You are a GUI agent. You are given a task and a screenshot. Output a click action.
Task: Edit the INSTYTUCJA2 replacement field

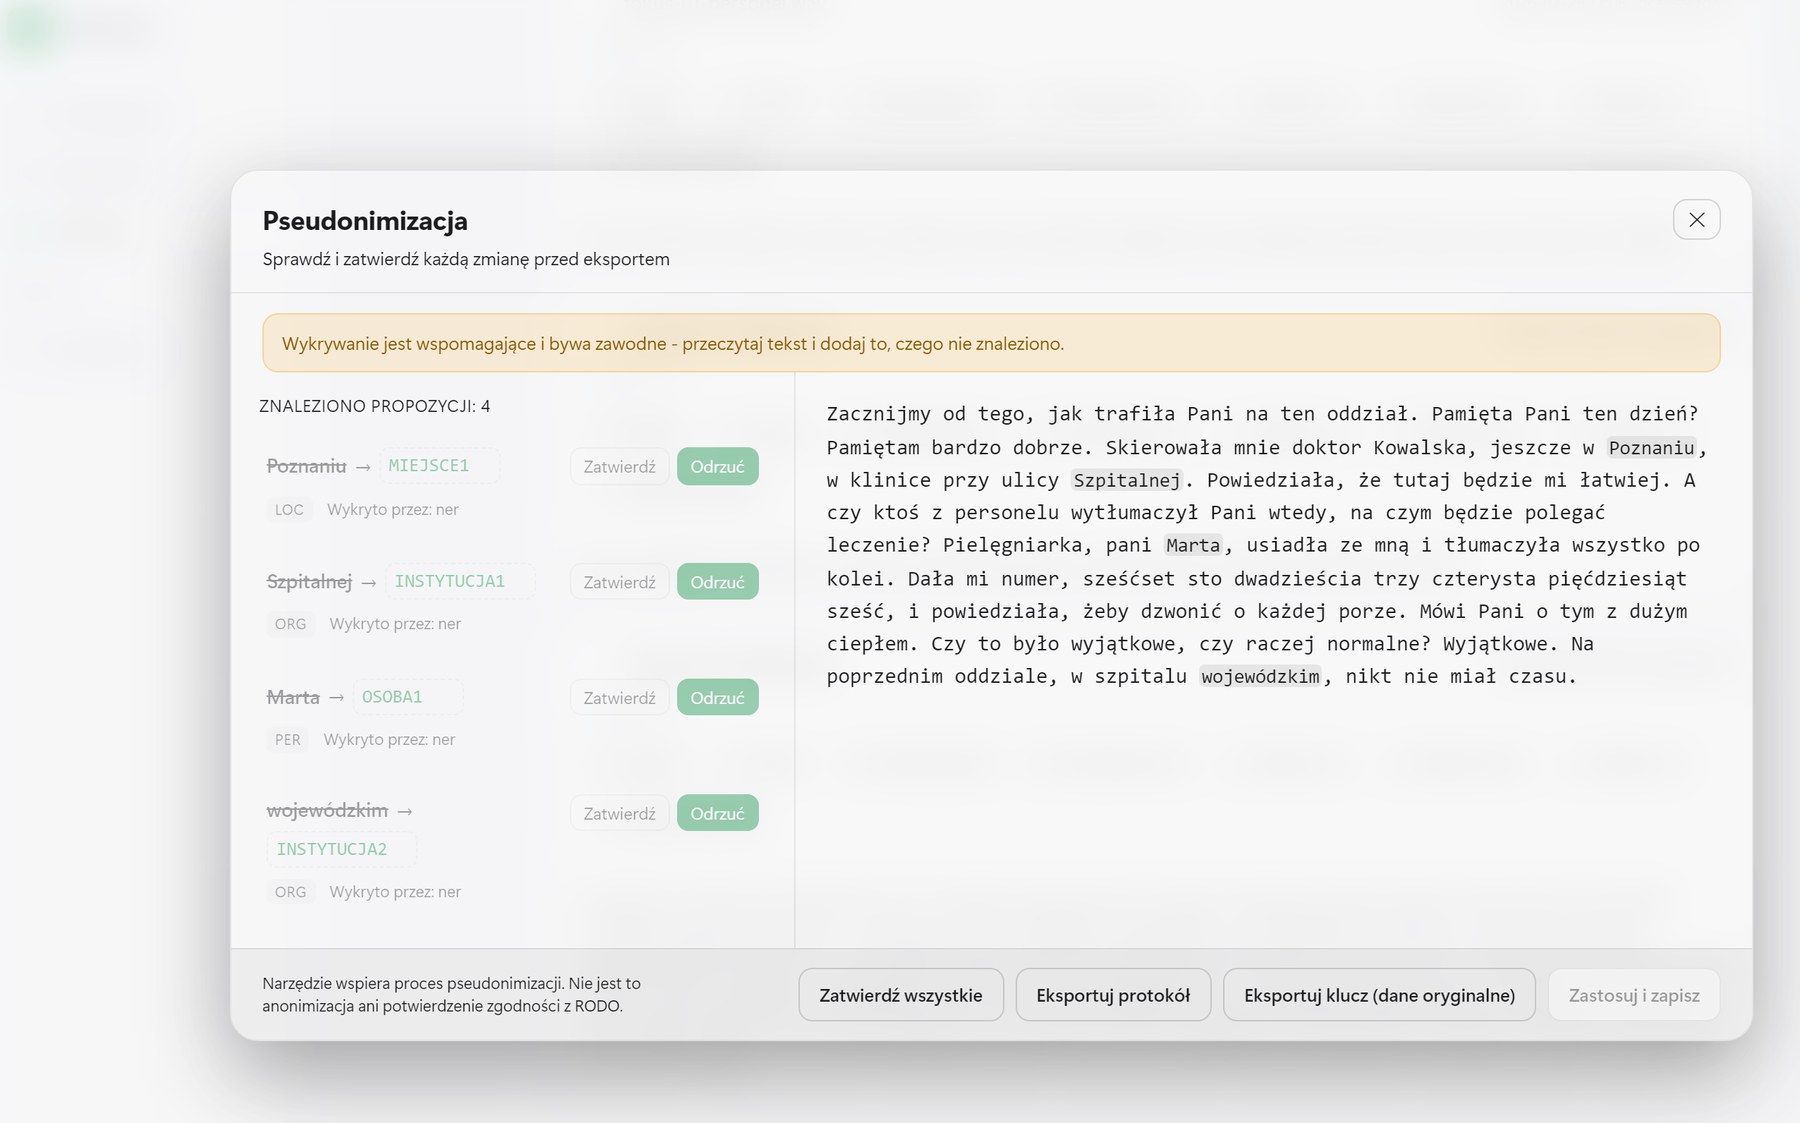pyautogui.click(x=341, y=849)
